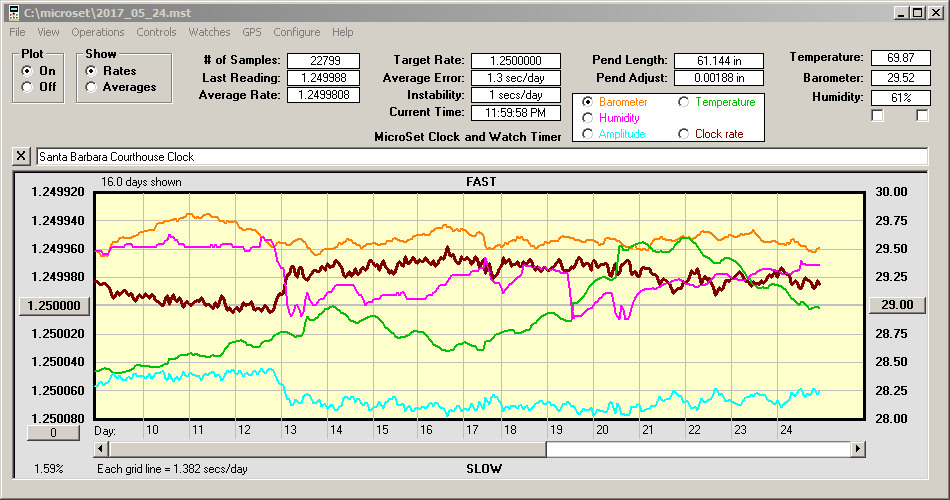Click the Temperature value 69.87
Viewport: 950px width, 500px height.
900,58
